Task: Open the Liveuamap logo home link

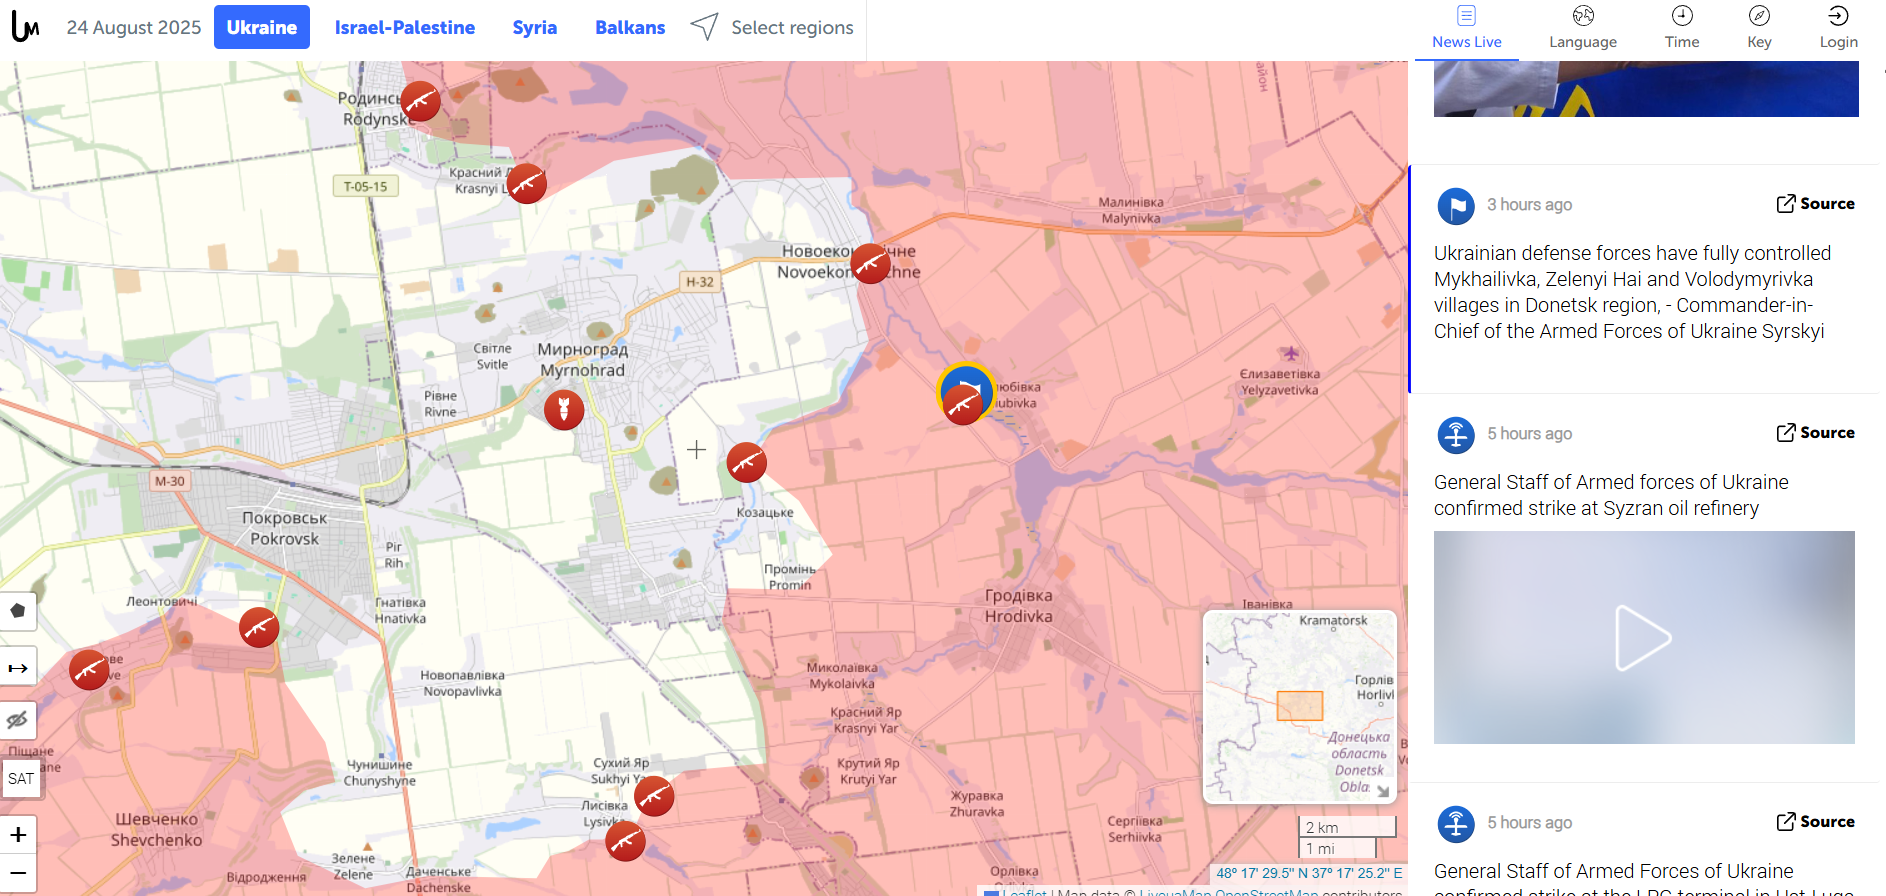Action: [26, 27]
